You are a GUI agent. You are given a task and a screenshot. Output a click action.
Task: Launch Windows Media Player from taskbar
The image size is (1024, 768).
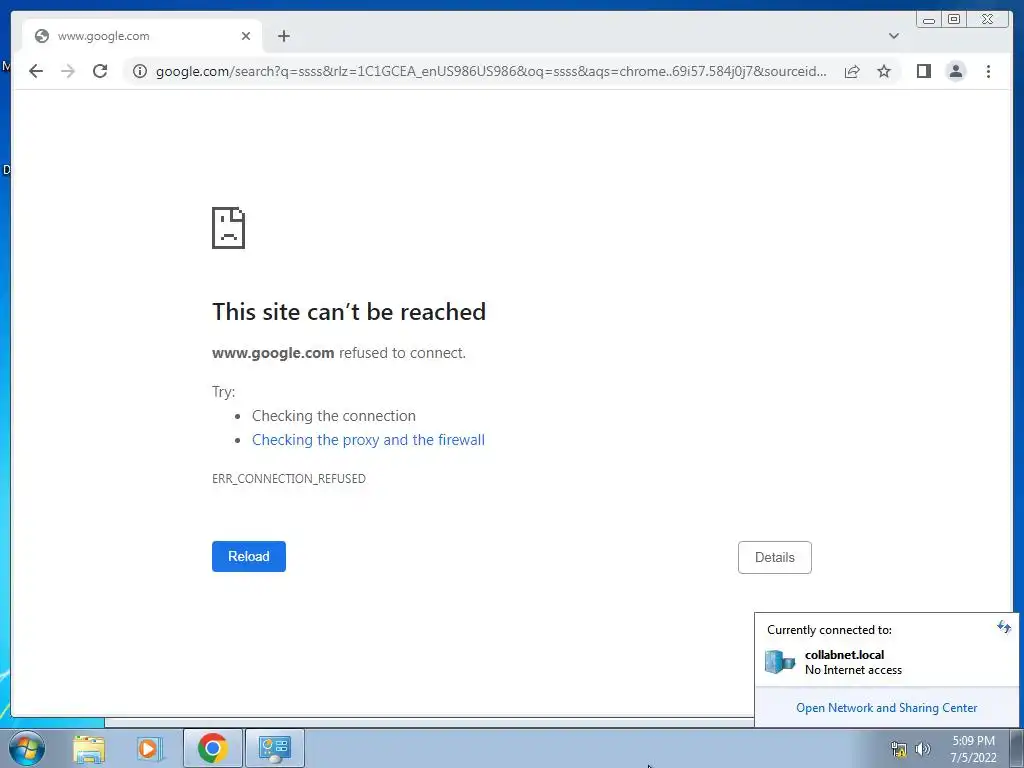pos(149,748)
